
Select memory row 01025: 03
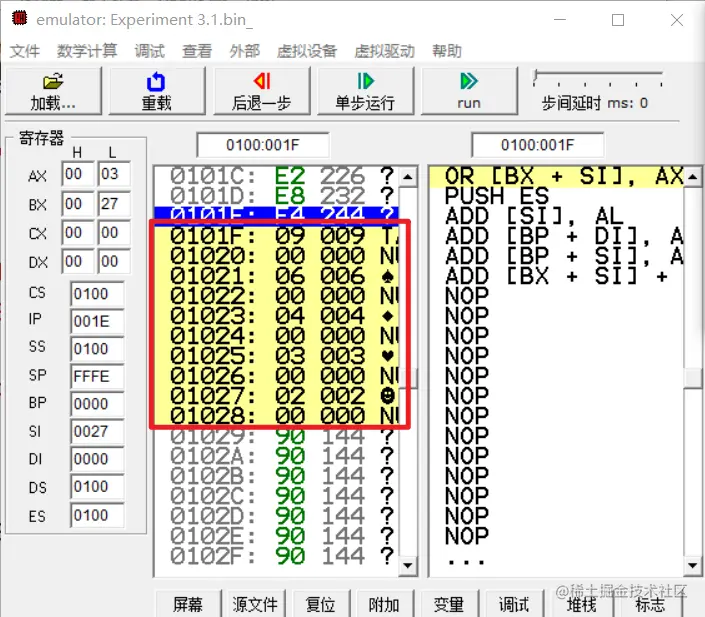pos(276,356)
